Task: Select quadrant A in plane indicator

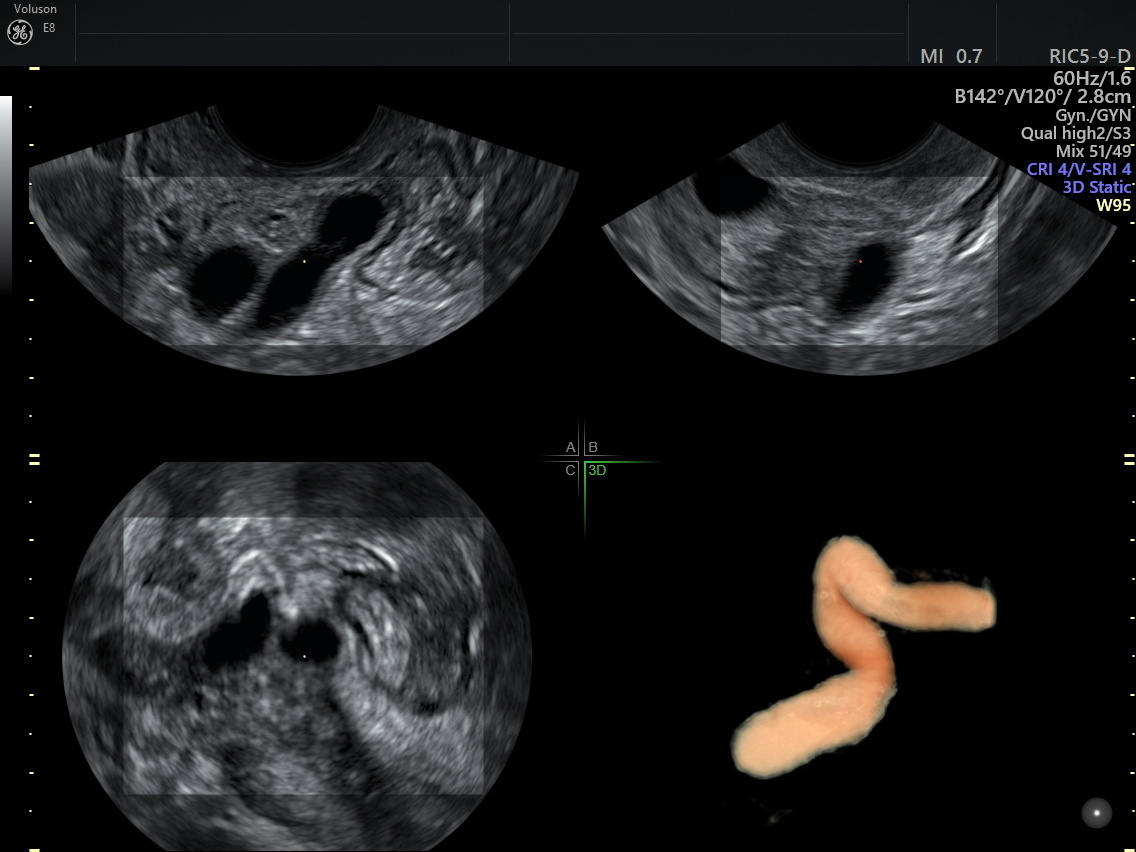Action: coord(571,447)
